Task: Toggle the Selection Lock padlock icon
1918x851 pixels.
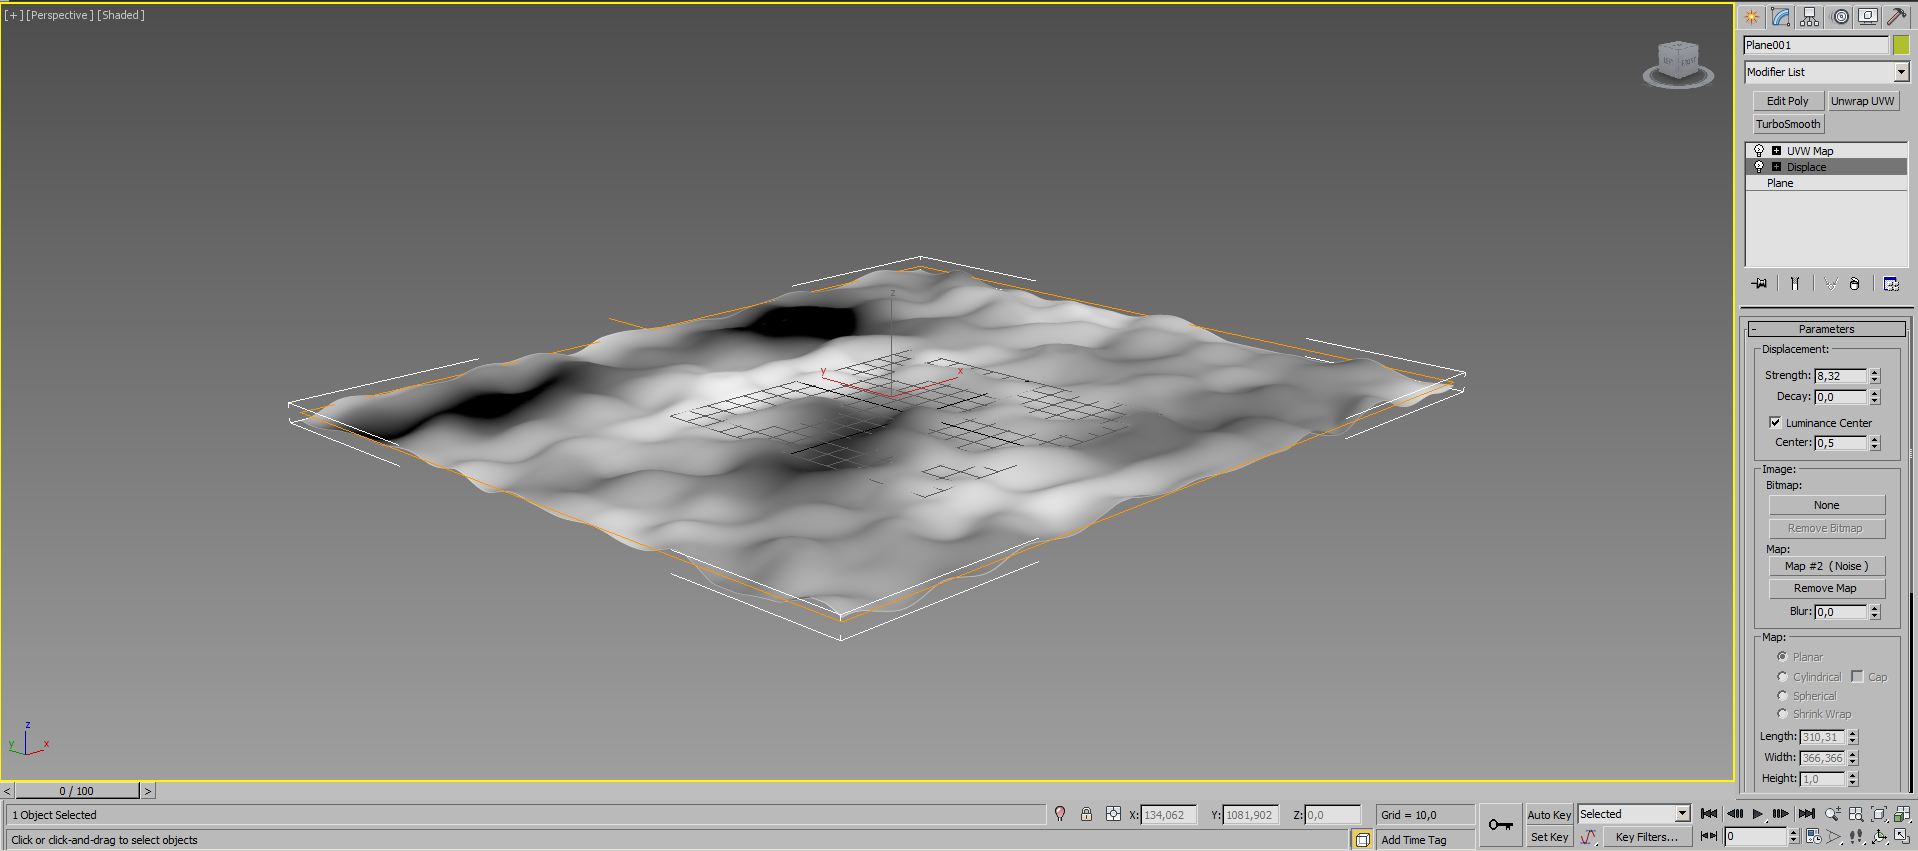Action: 1086,814
